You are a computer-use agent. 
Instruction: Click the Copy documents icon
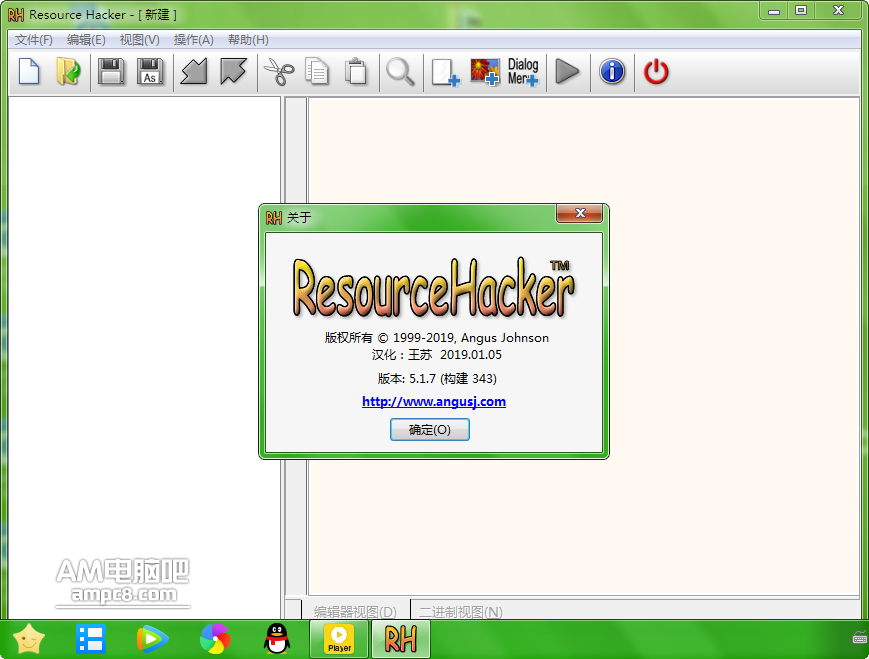click(317, 71)
